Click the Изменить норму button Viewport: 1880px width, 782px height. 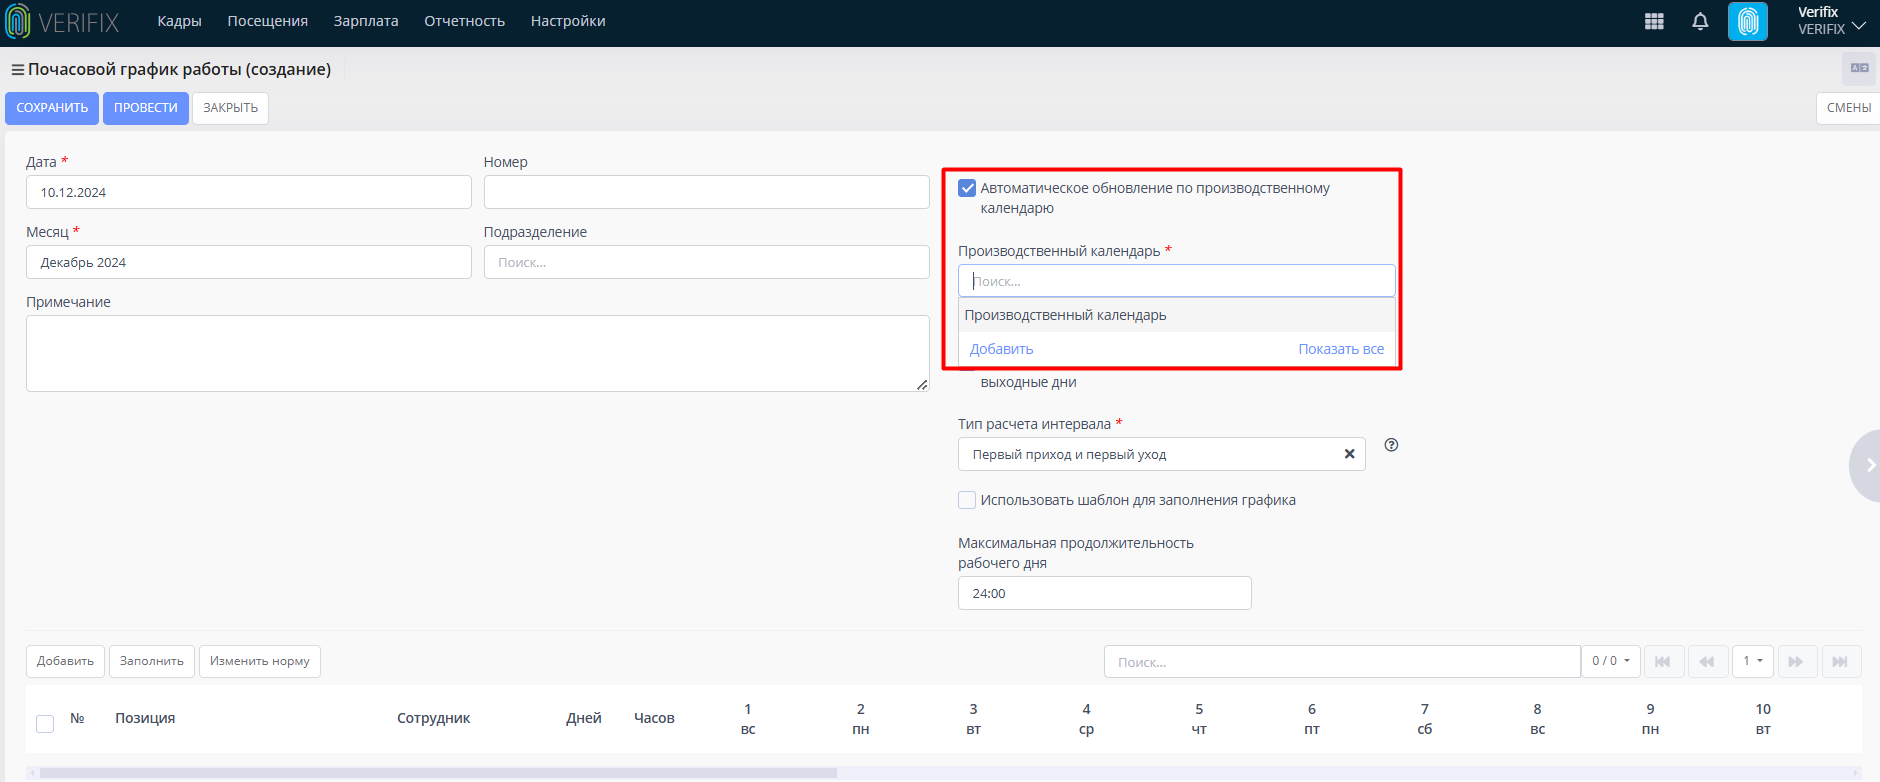(260, 661)
